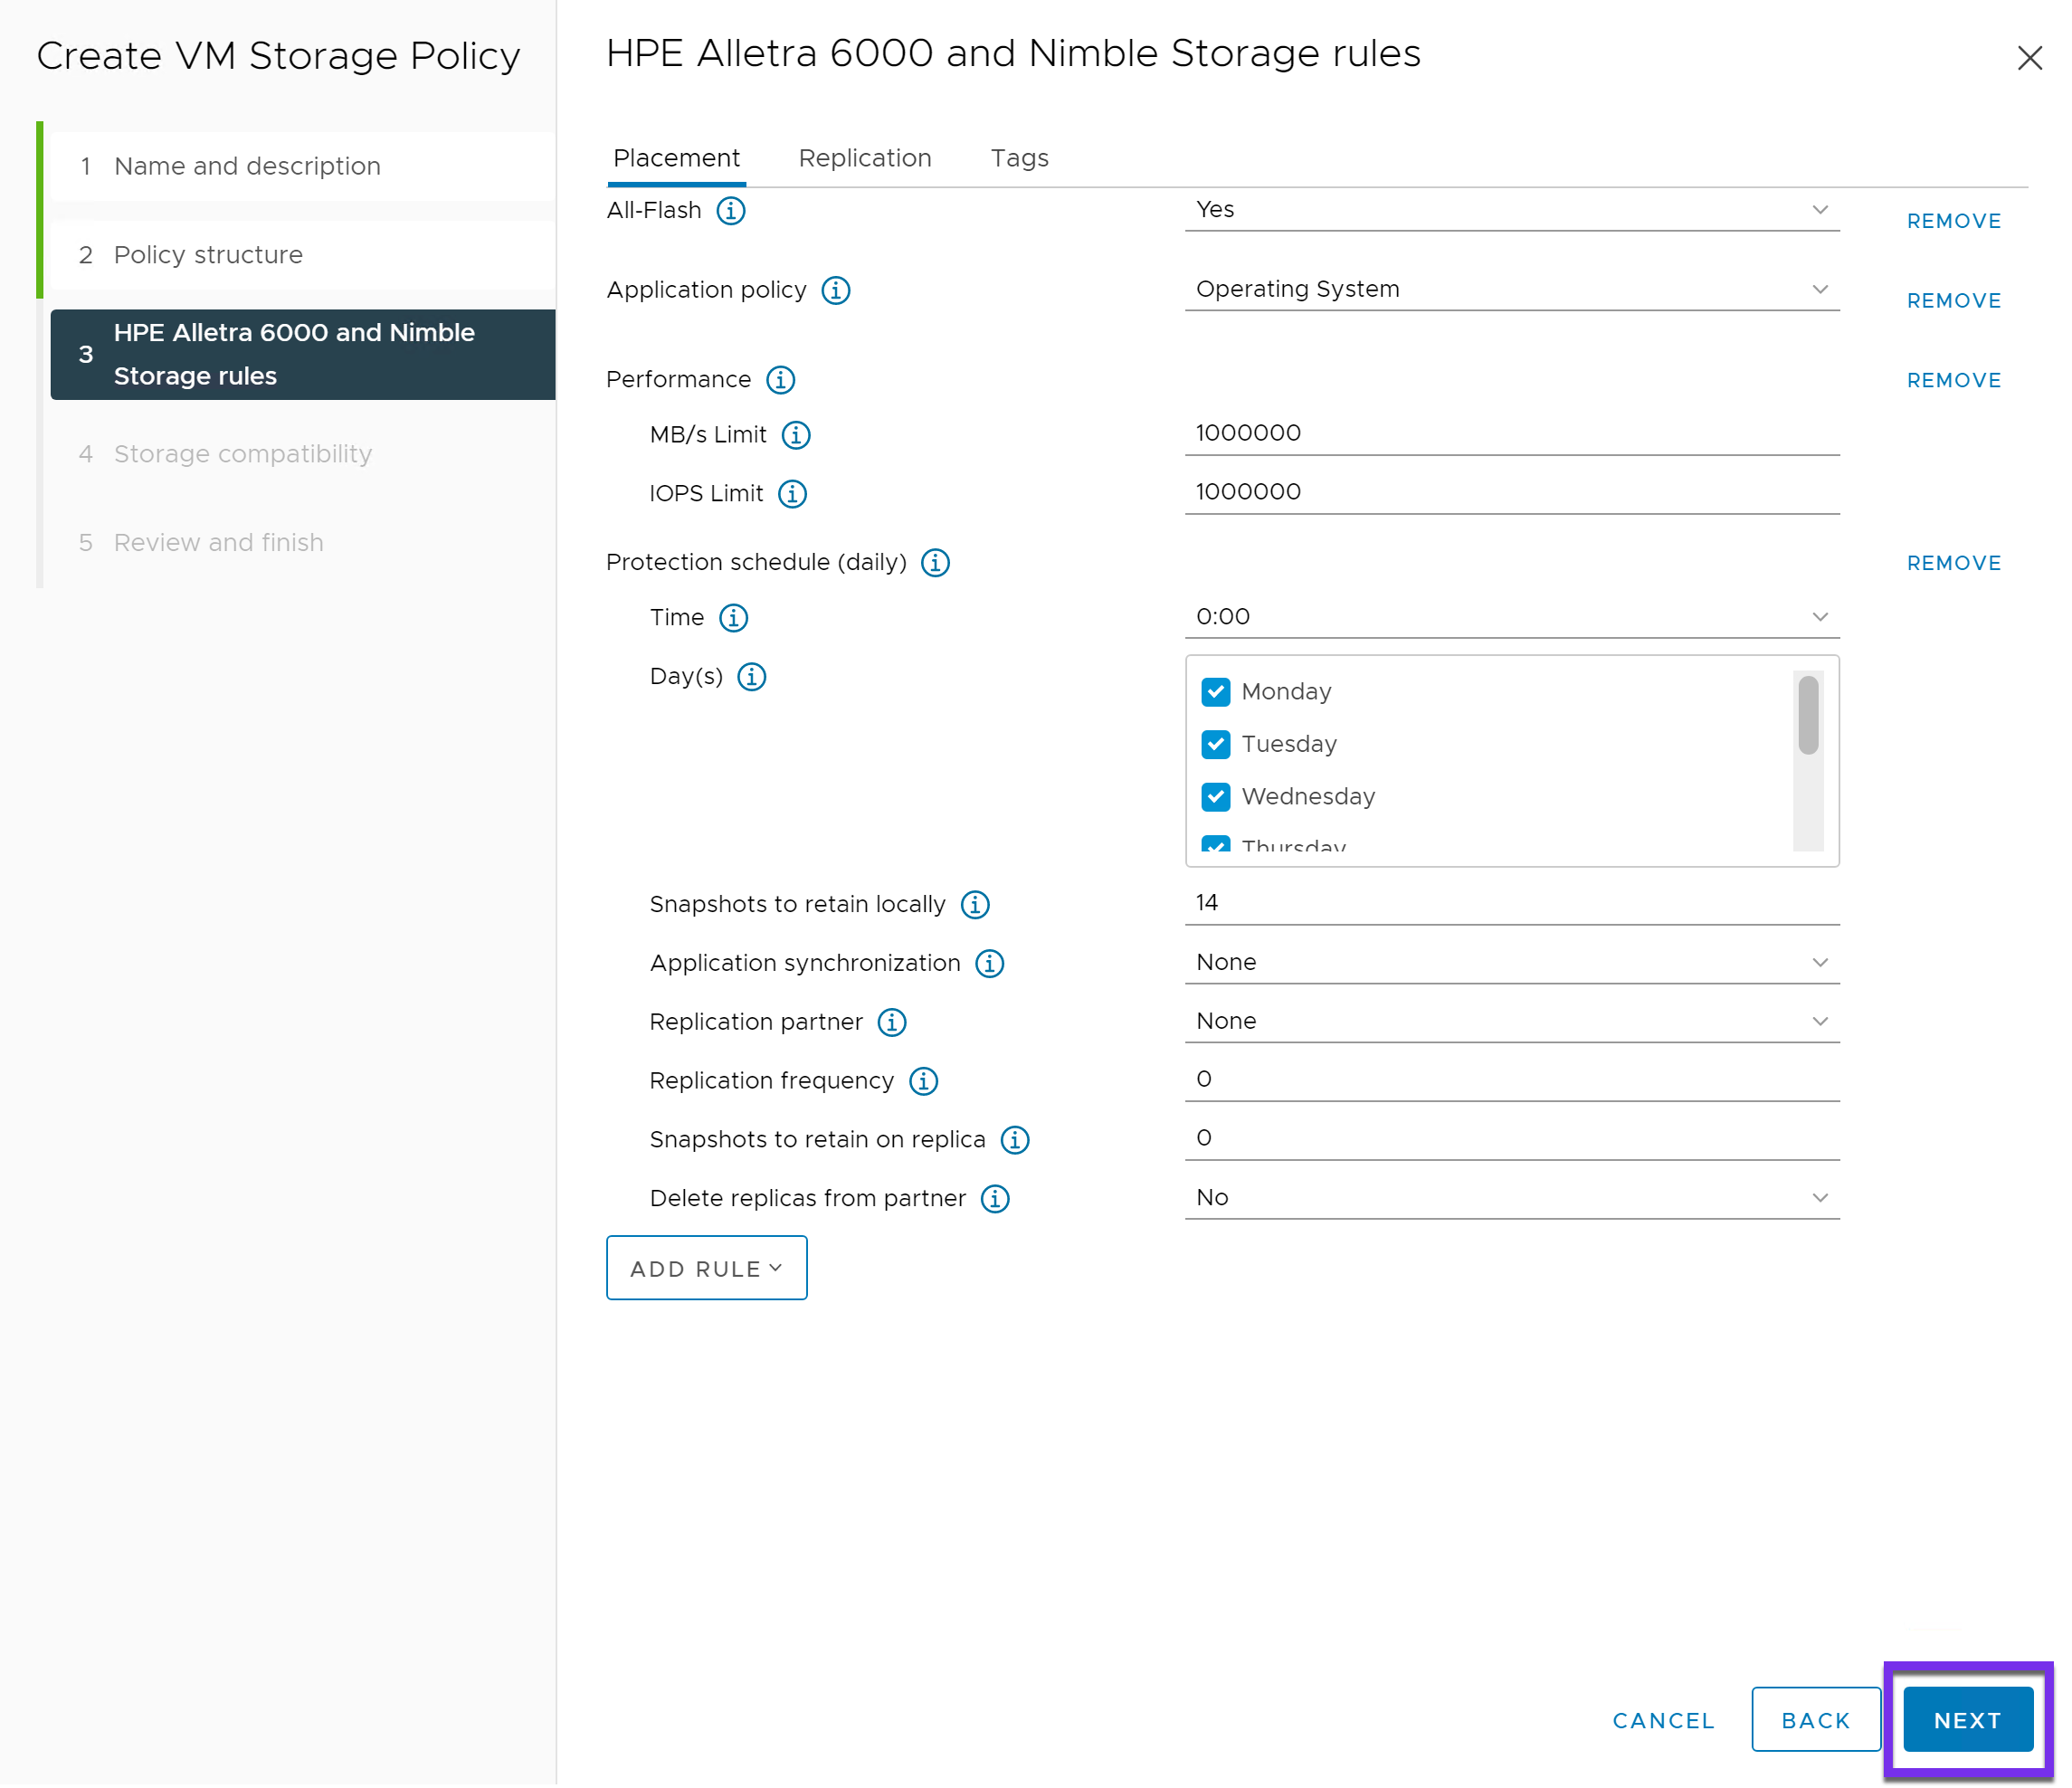This screenshot has width=2072, height=1788.
Task: Open the Application synchronization dropdown
Action: [x=1511, y=963]
